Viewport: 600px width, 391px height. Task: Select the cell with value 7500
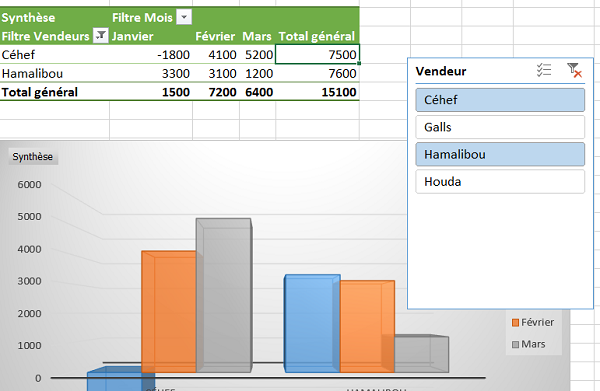click(x=317, y=55)
